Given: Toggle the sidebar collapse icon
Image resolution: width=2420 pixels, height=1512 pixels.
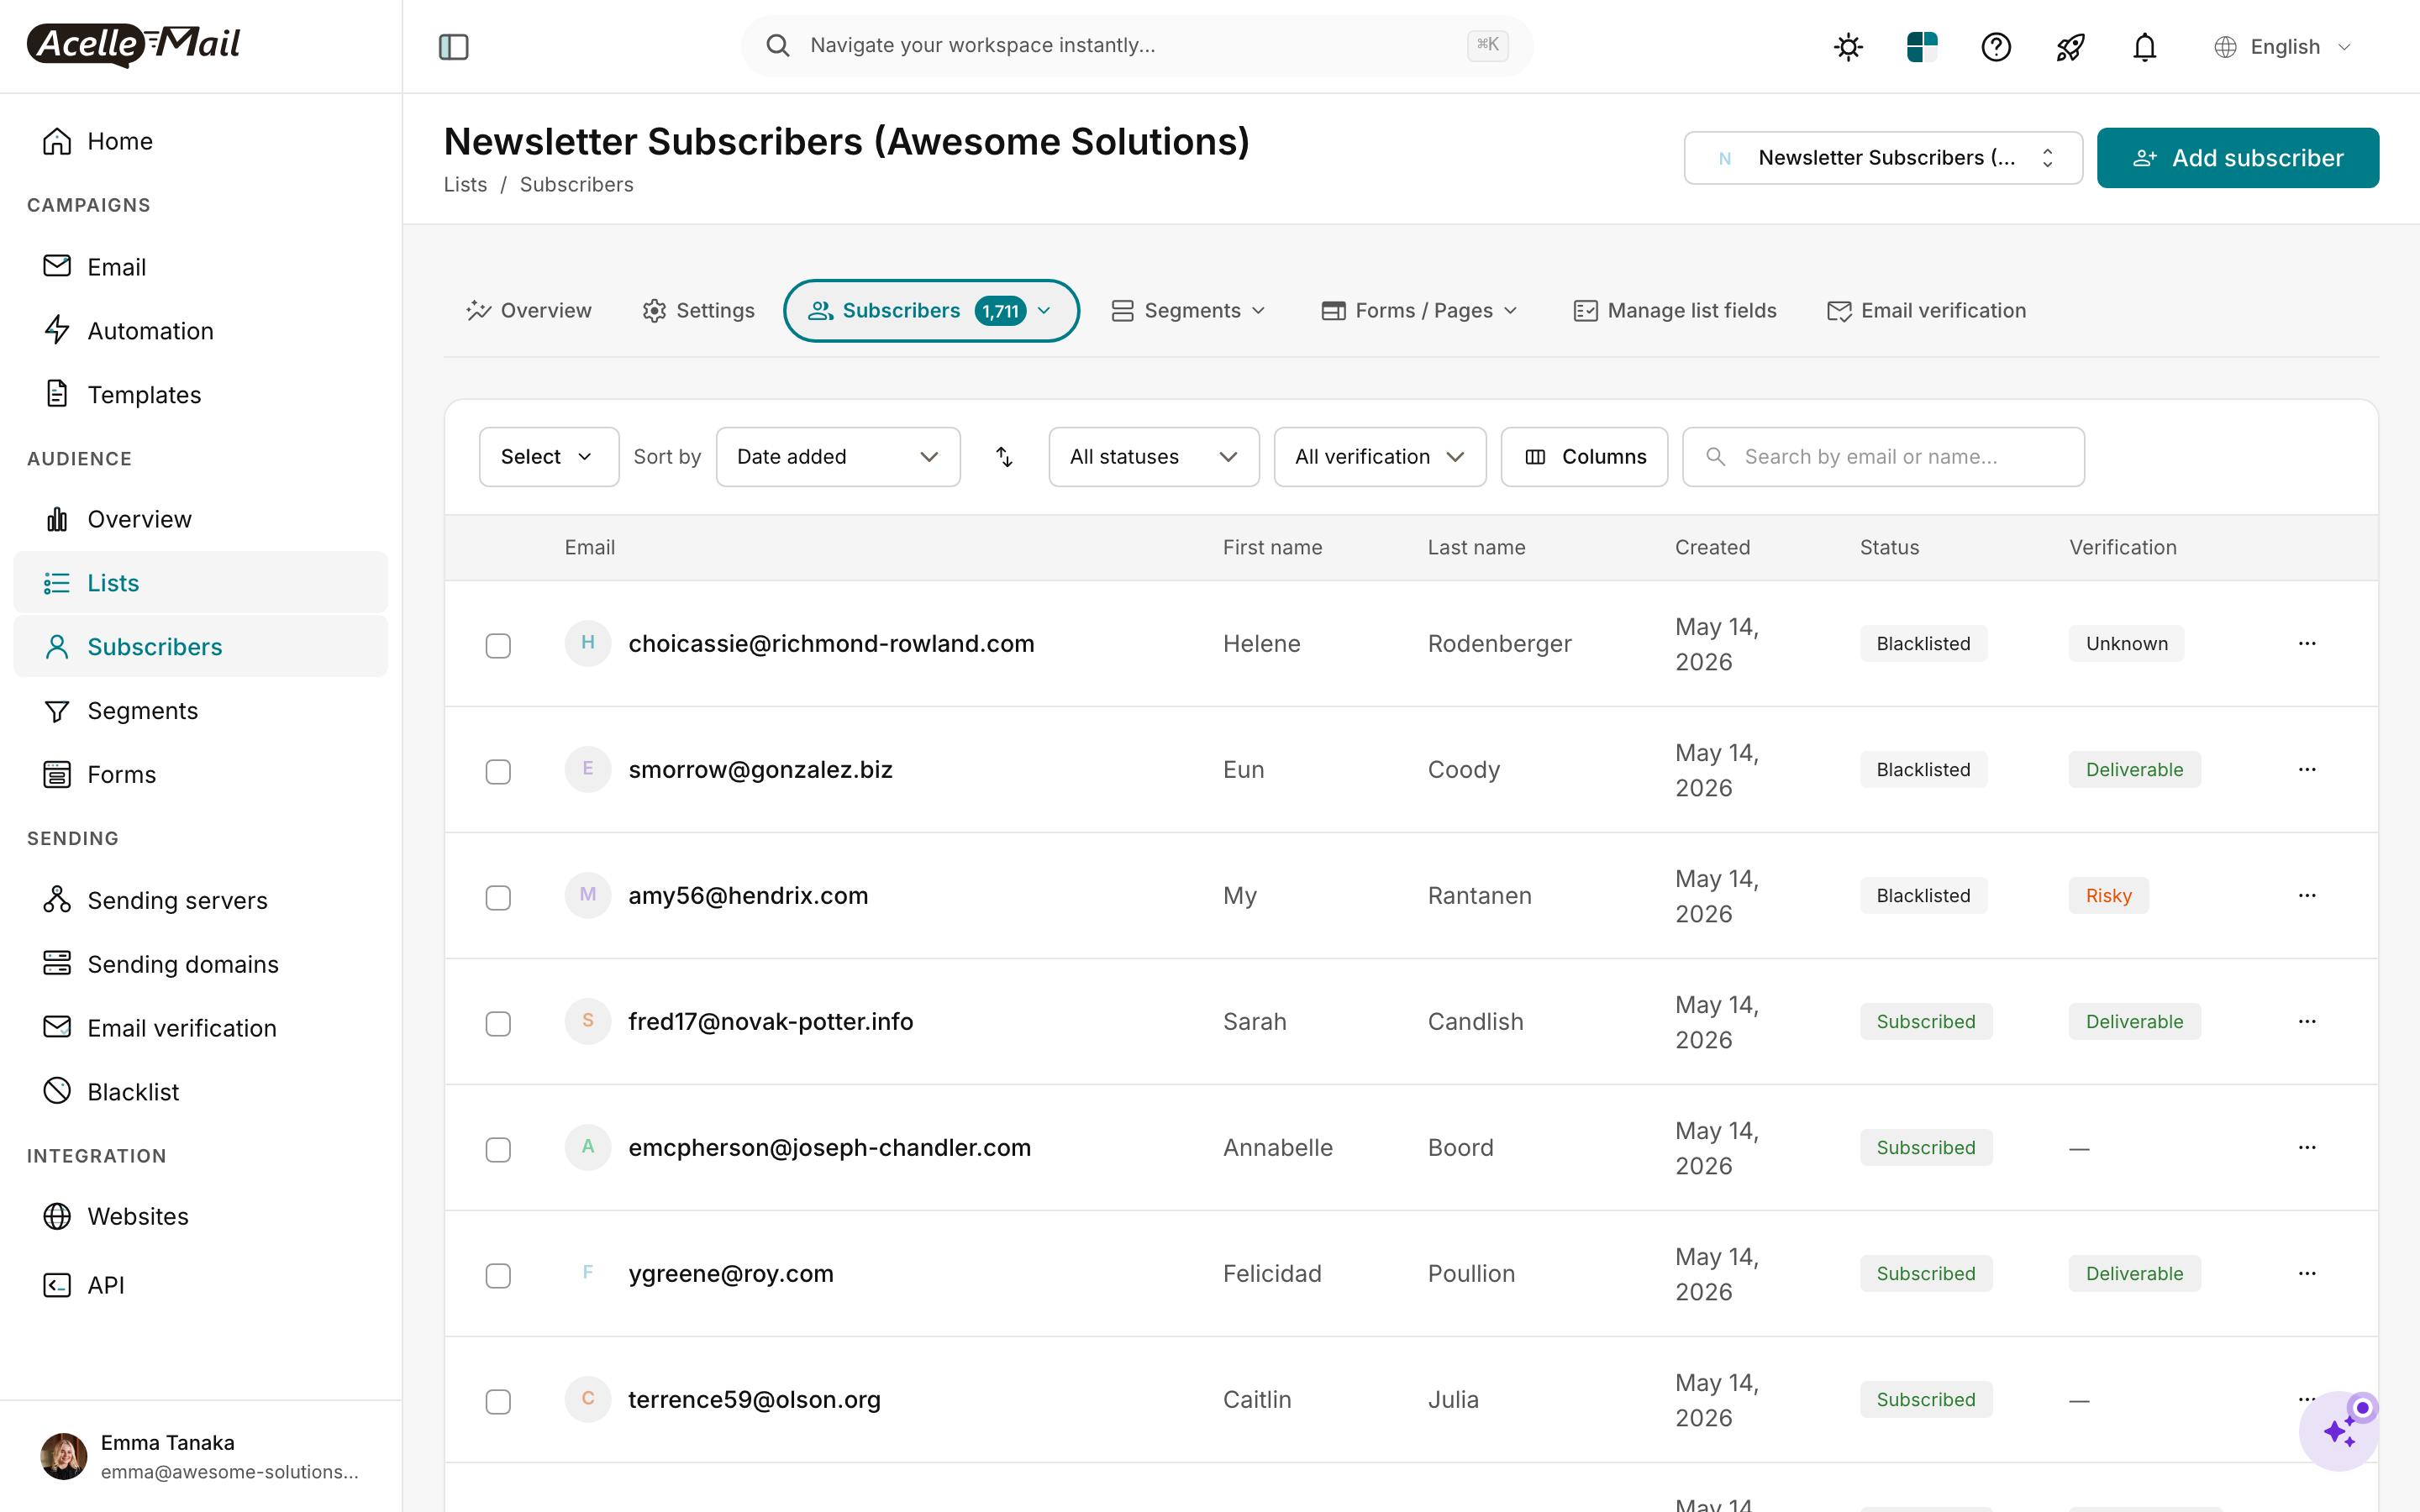Looking at the screenshot, I should [x=453, y=46].
